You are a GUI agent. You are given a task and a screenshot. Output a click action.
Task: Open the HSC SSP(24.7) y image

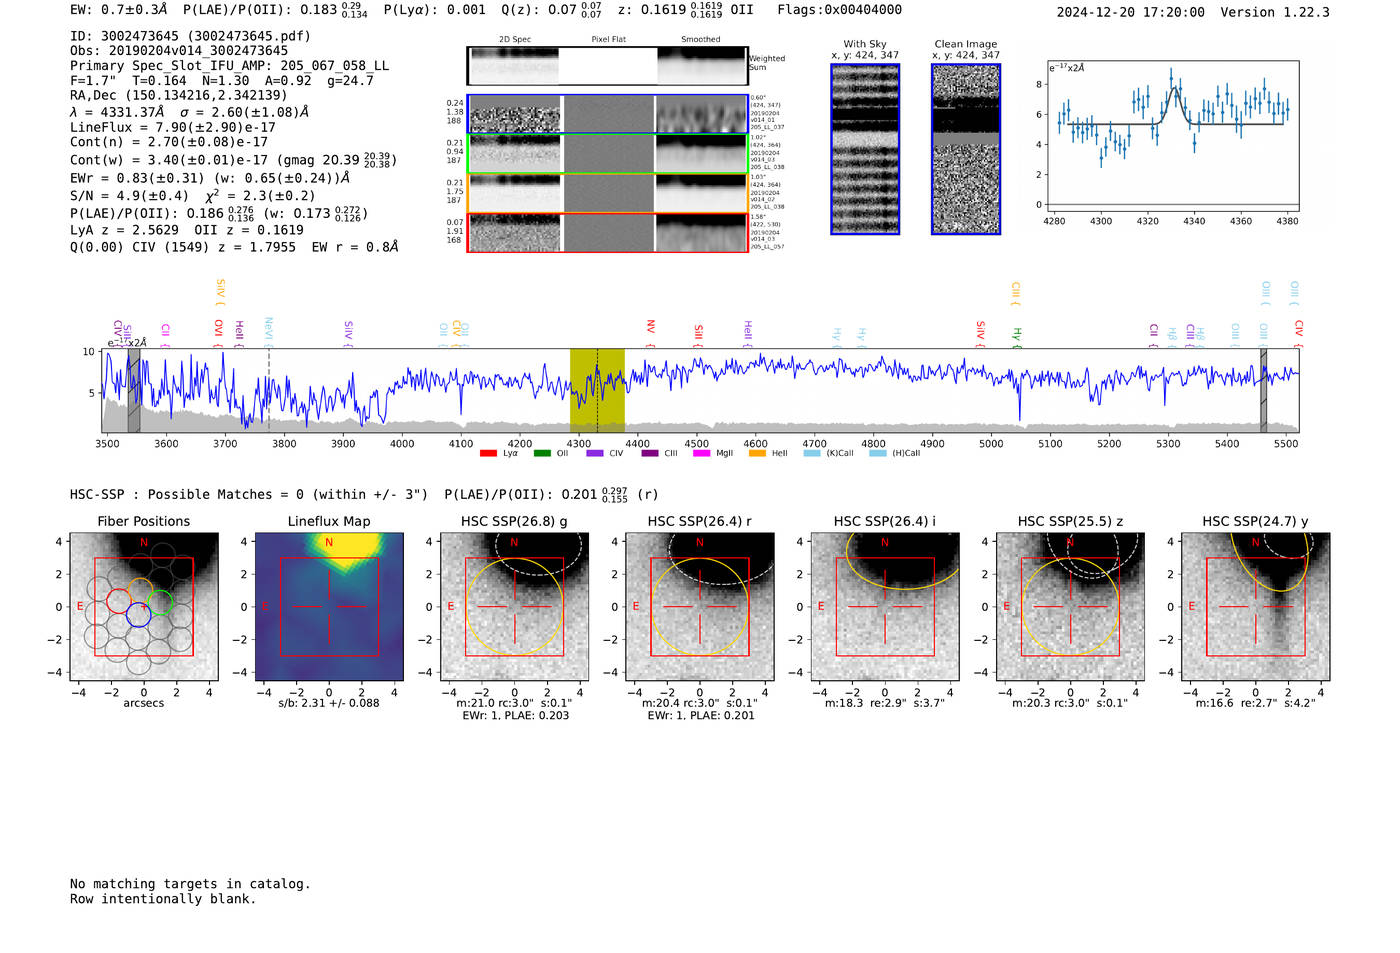[x=1255, y=606]
